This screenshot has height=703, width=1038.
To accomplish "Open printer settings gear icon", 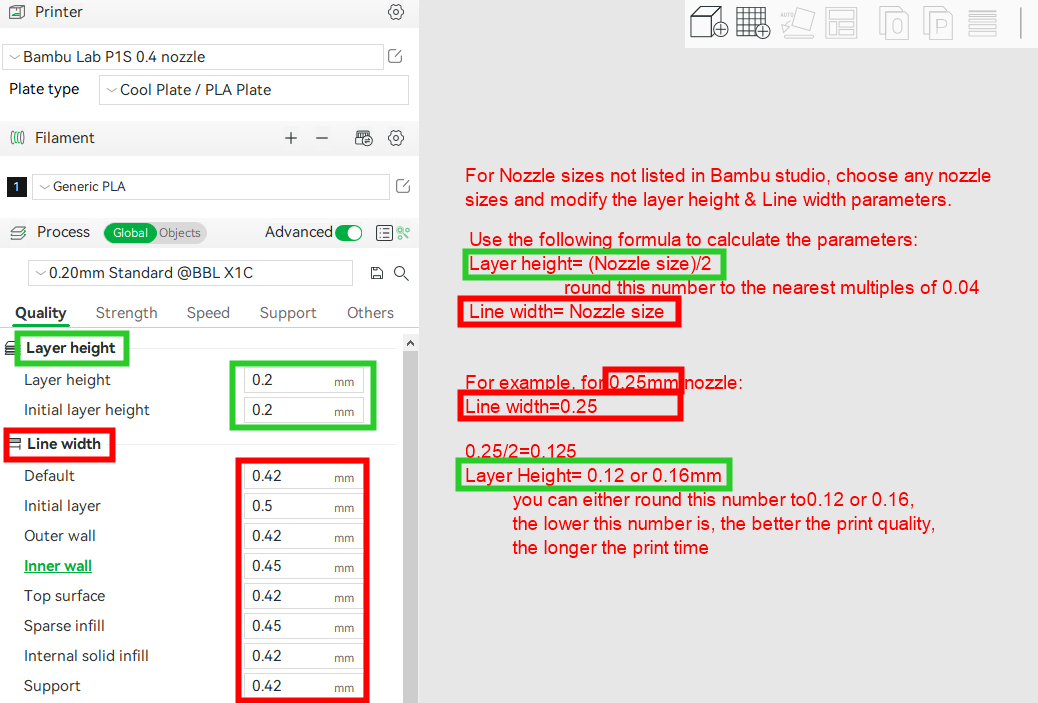I will [x=396, y=12].
